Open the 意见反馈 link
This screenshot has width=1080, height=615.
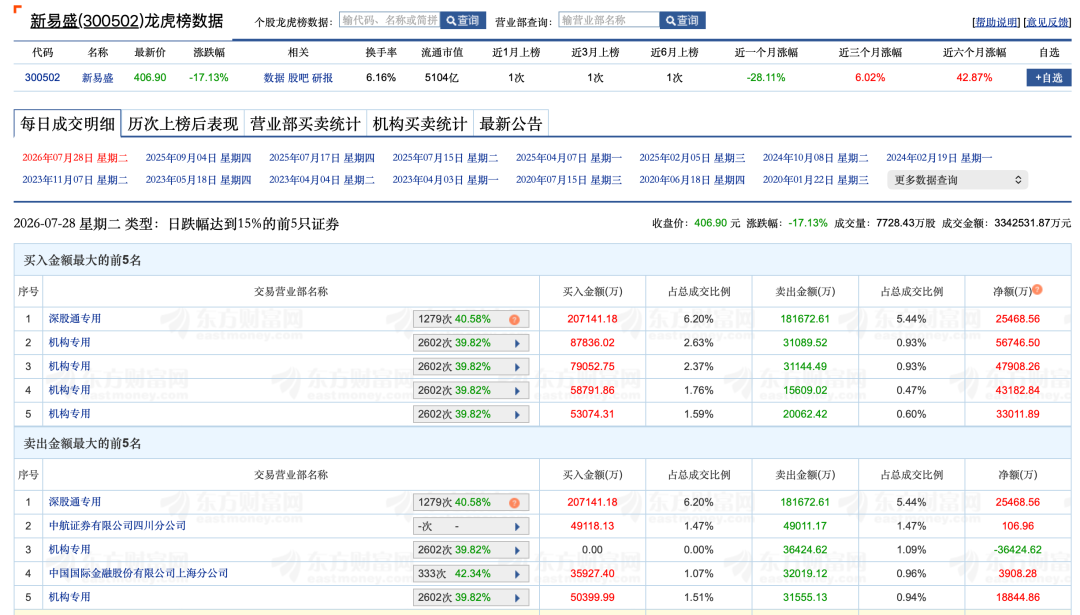click(1047, 22)
